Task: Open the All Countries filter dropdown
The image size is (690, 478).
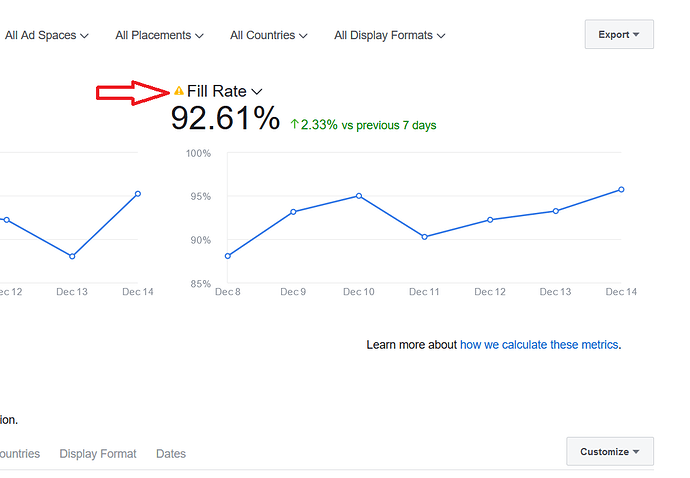Action: [x=268, y=35]
